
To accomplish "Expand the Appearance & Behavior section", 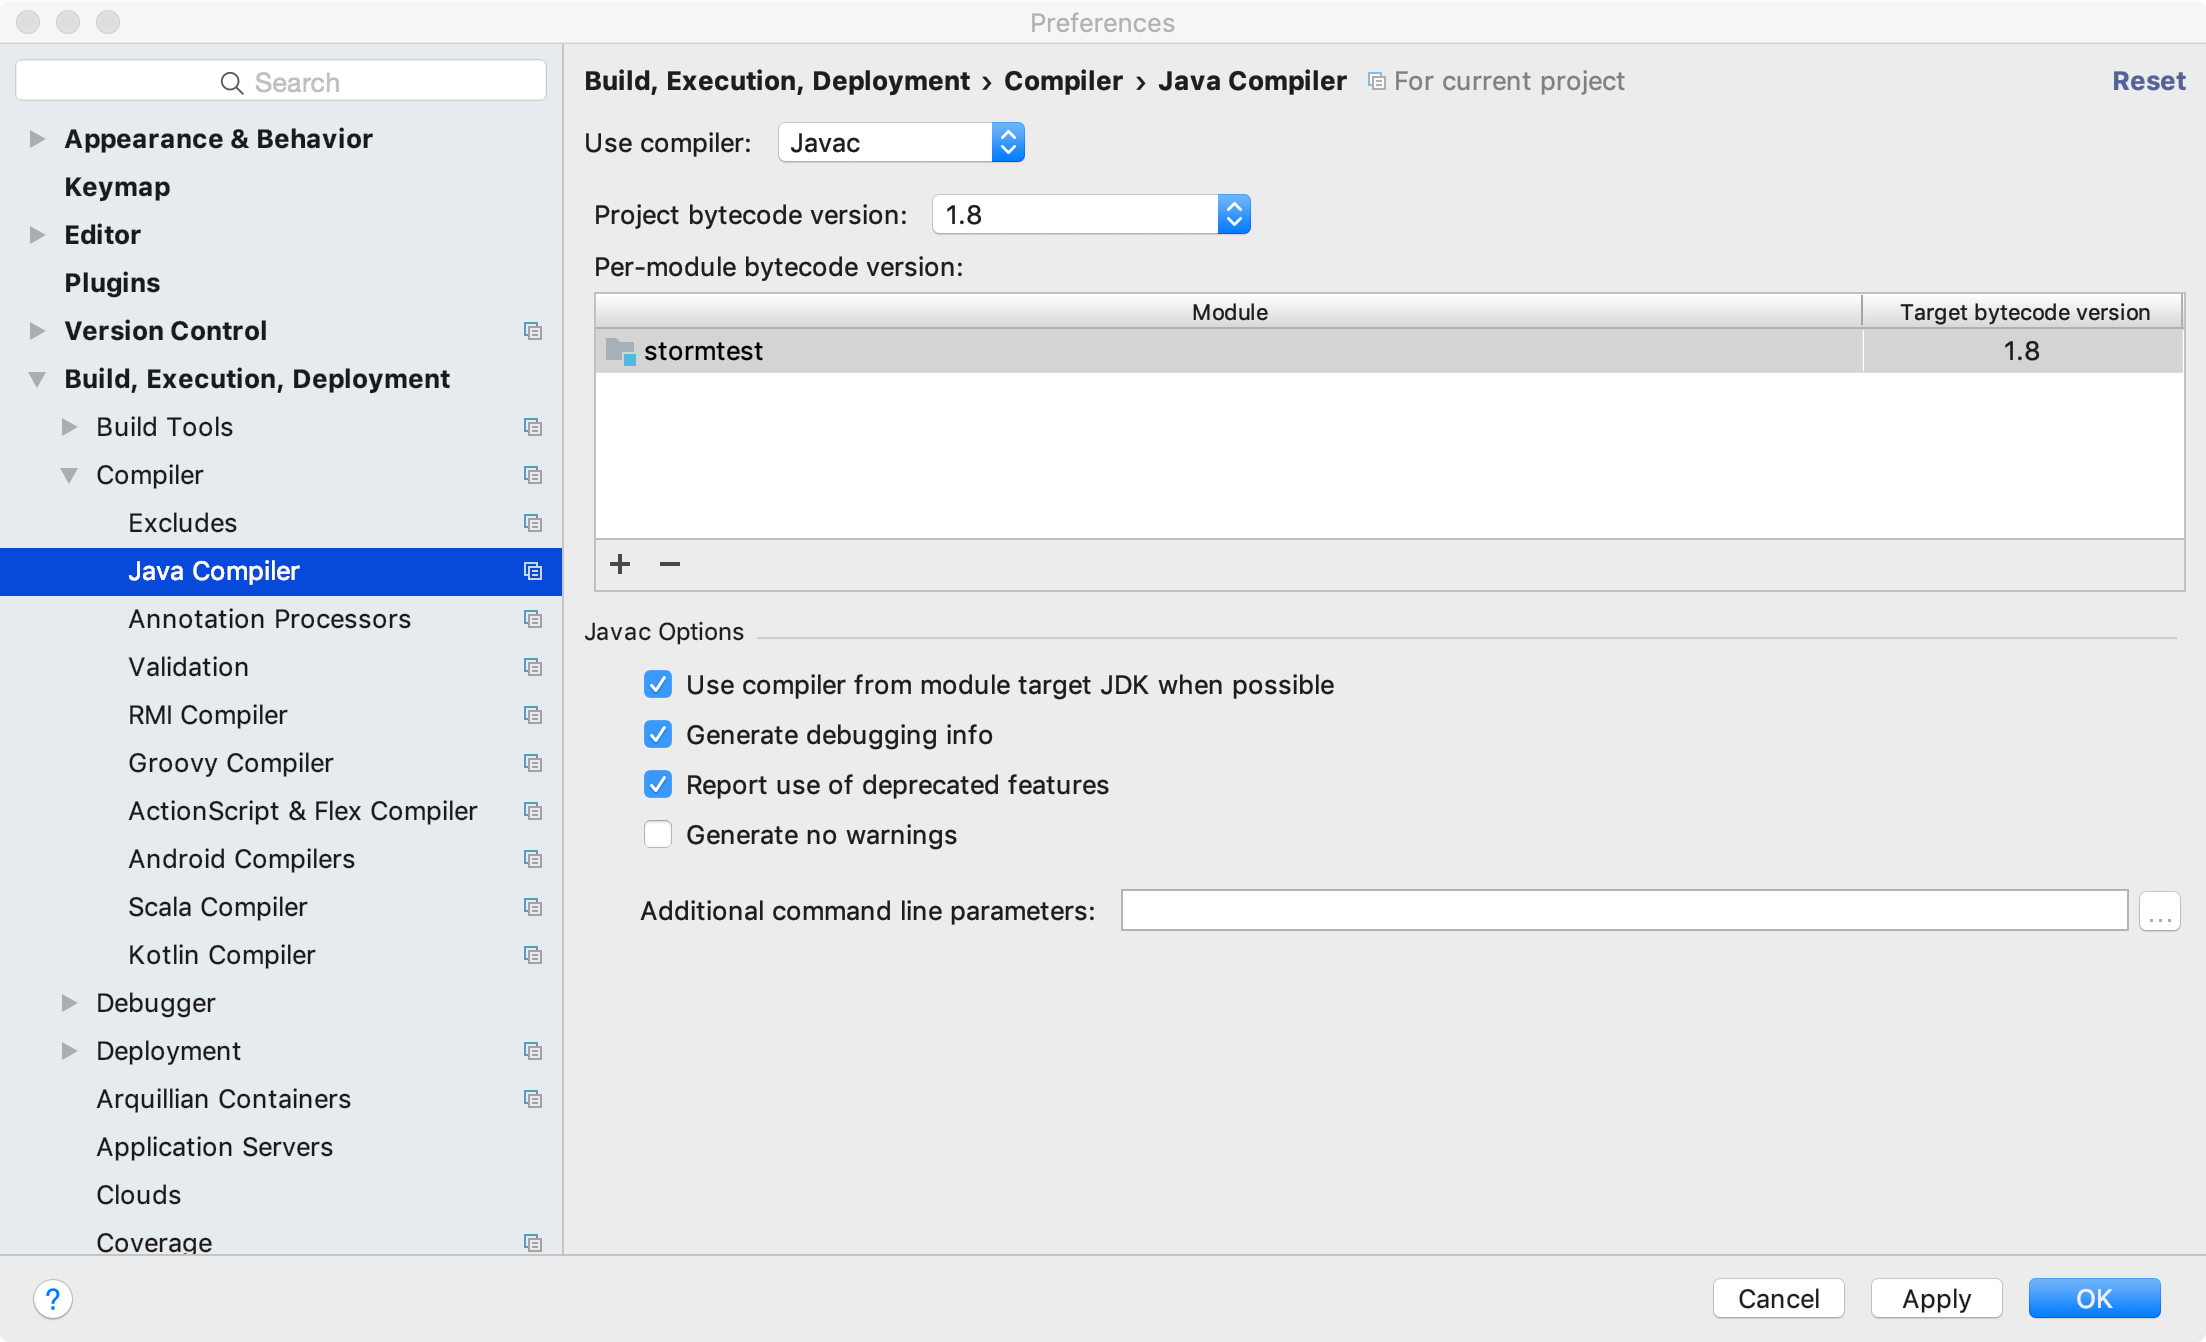I will [37, 139].
